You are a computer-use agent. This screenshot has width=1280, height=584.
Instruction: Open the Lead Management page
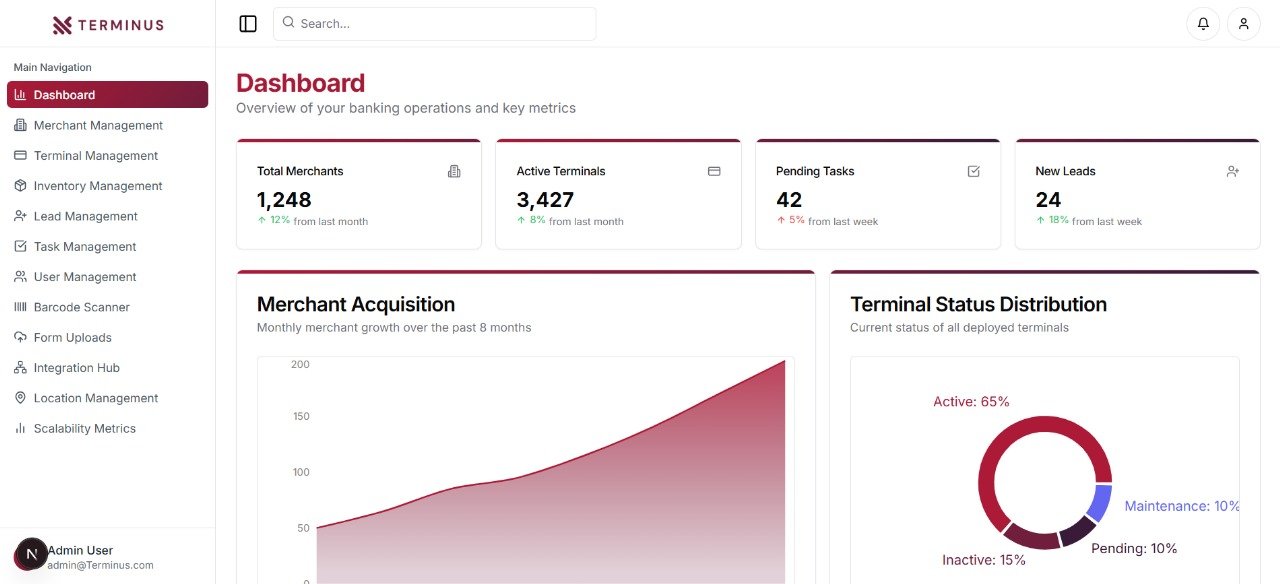[x=85, y=216]
